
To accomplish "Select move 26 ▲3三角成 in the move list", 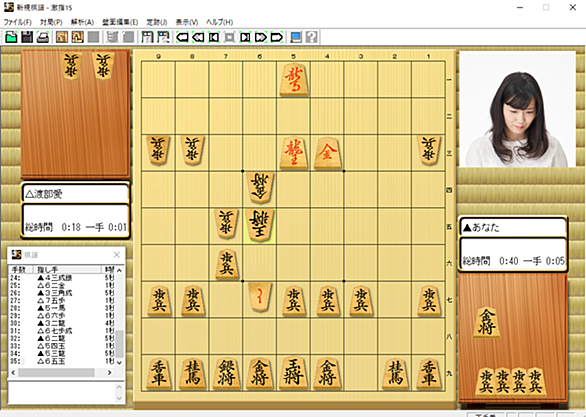I will 62,293.
